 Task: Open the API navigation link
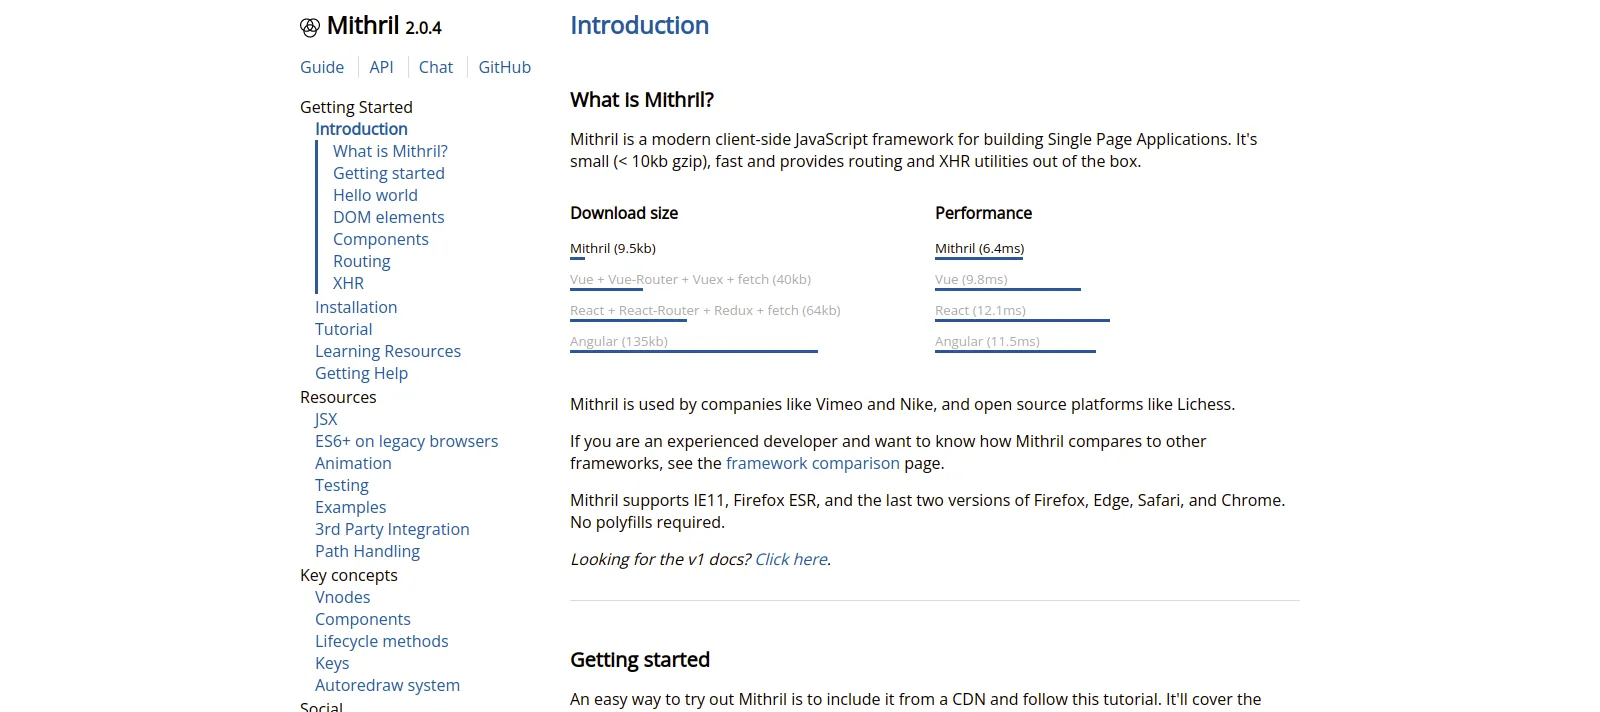tap(381, 67)
